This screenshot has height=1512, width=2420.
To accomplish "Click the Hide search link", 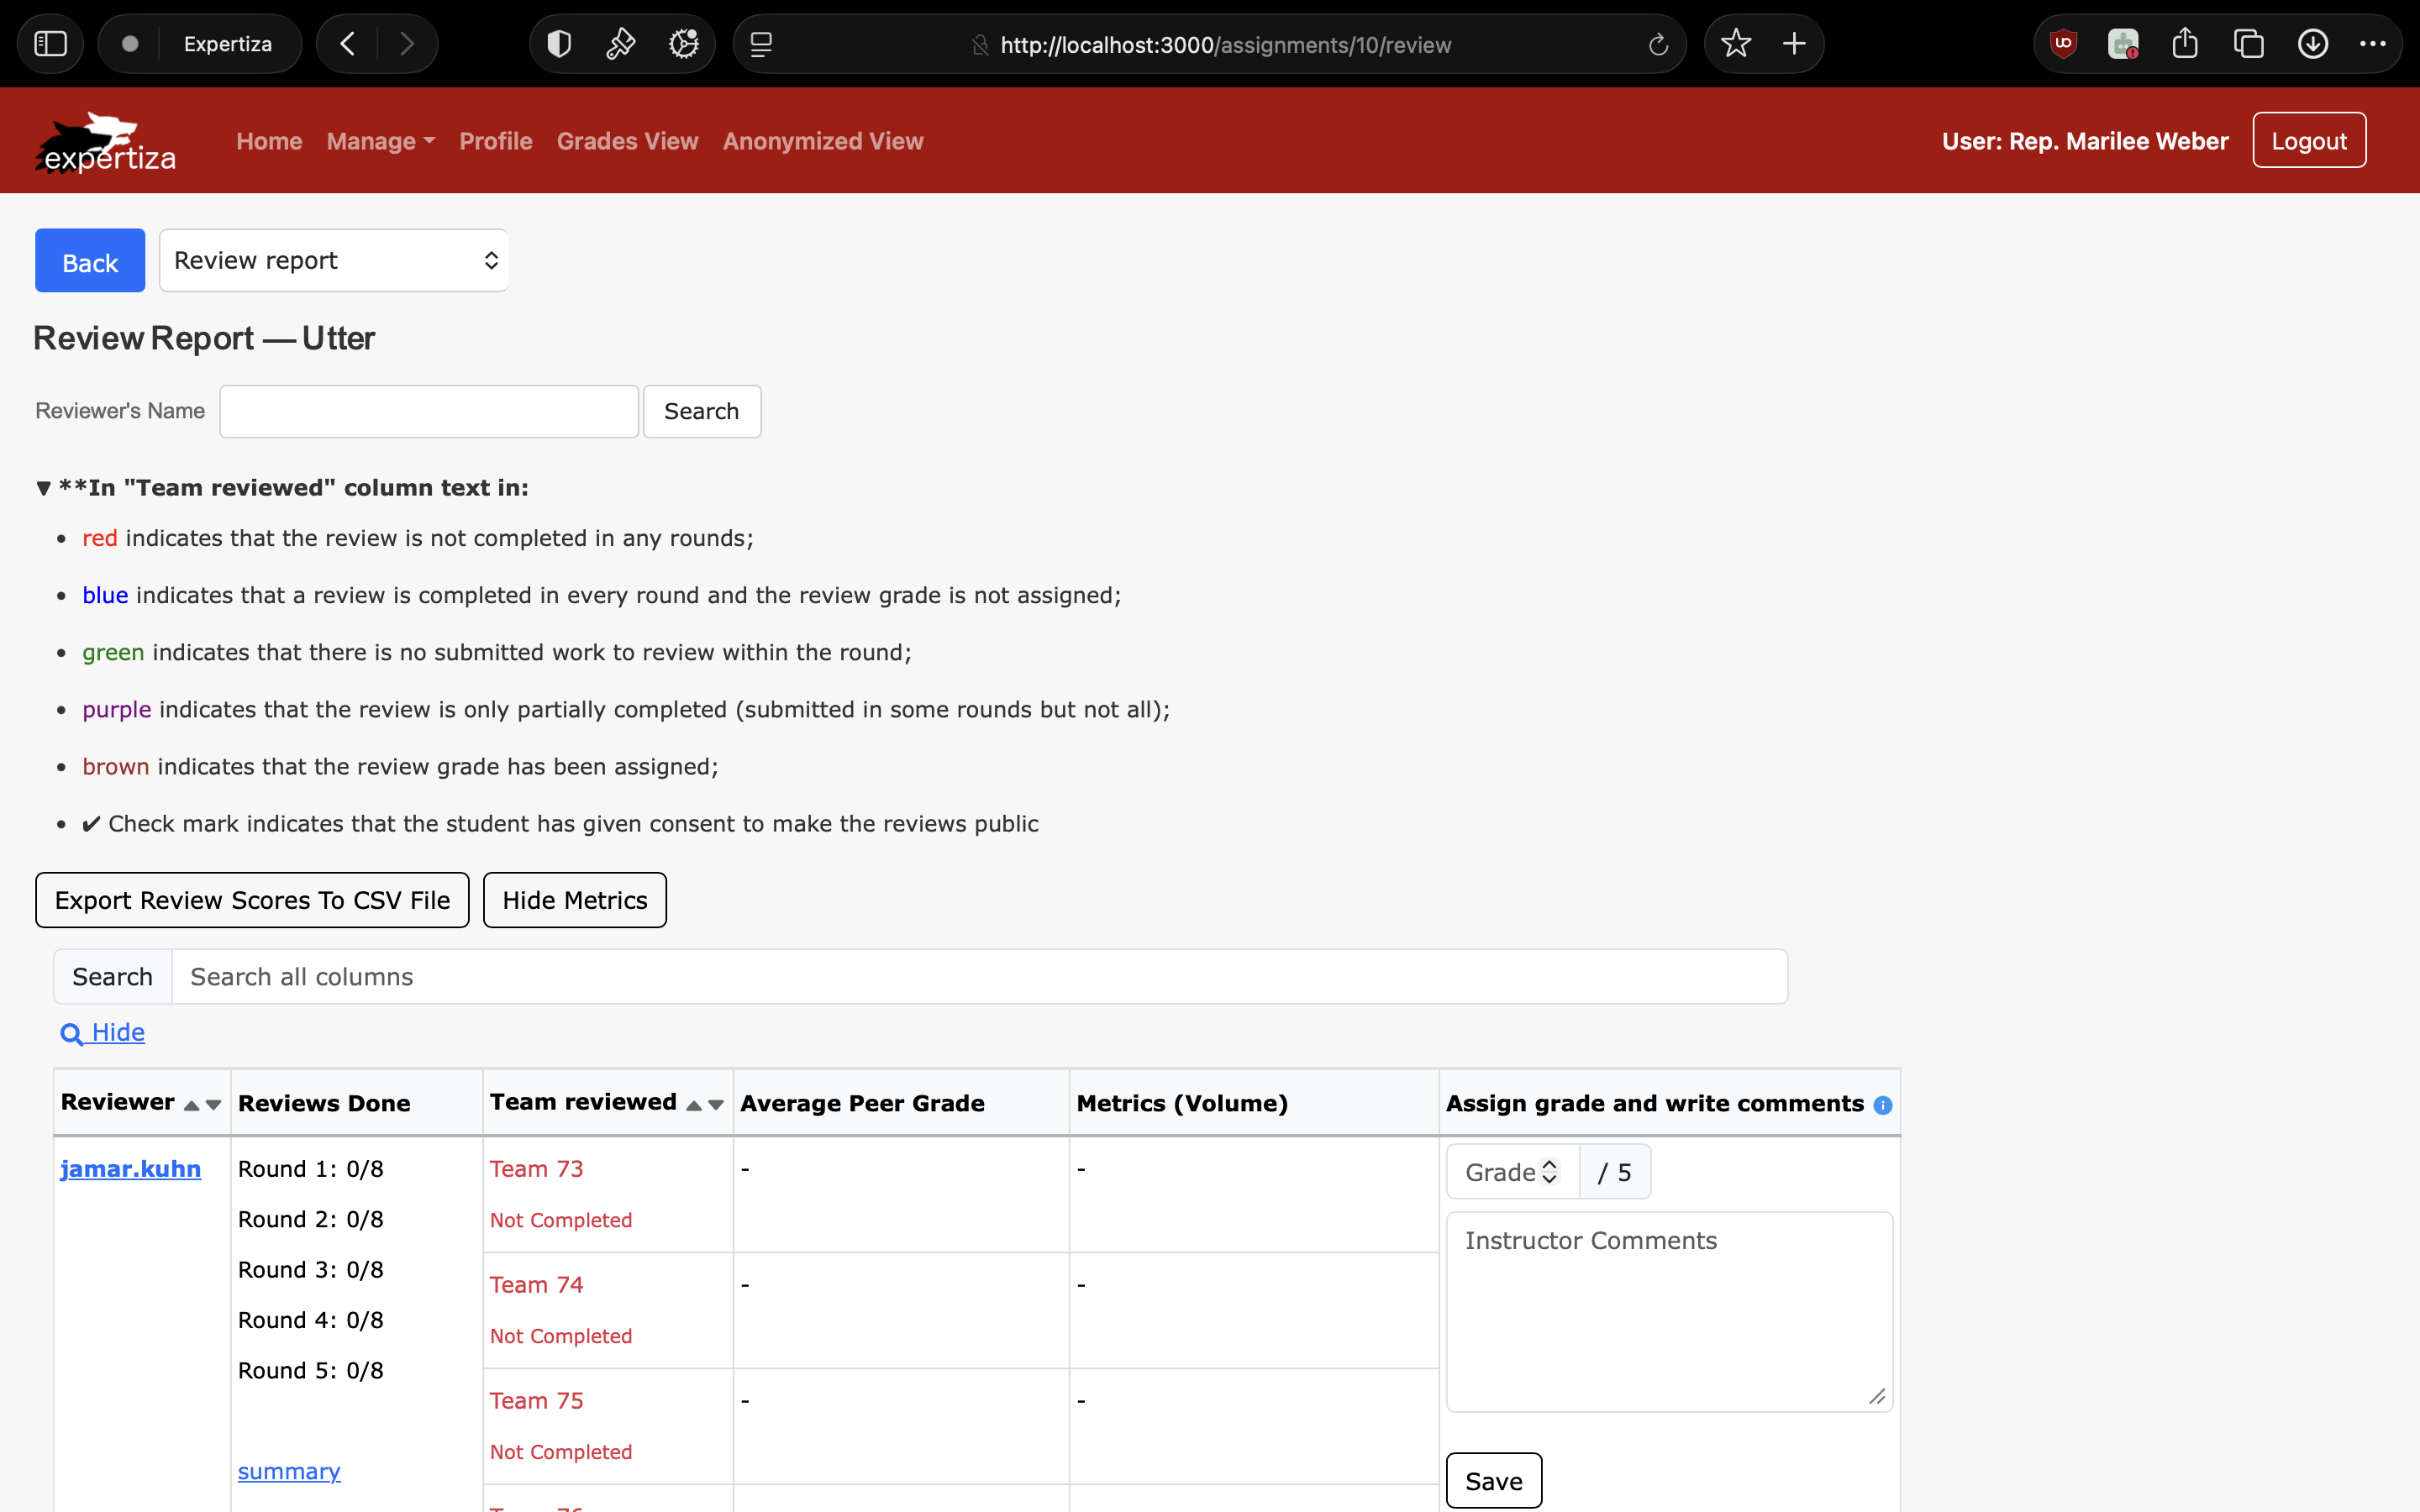I will [118, 1032].
